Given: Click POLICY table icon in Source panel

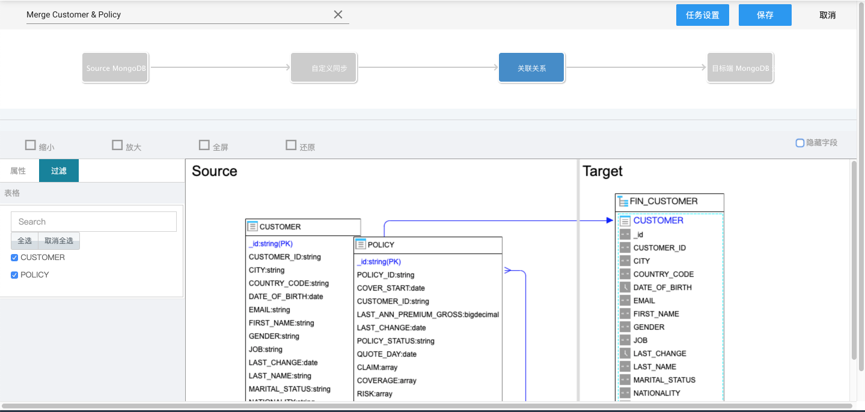Looking at the screenshot, I should point(361,244).
